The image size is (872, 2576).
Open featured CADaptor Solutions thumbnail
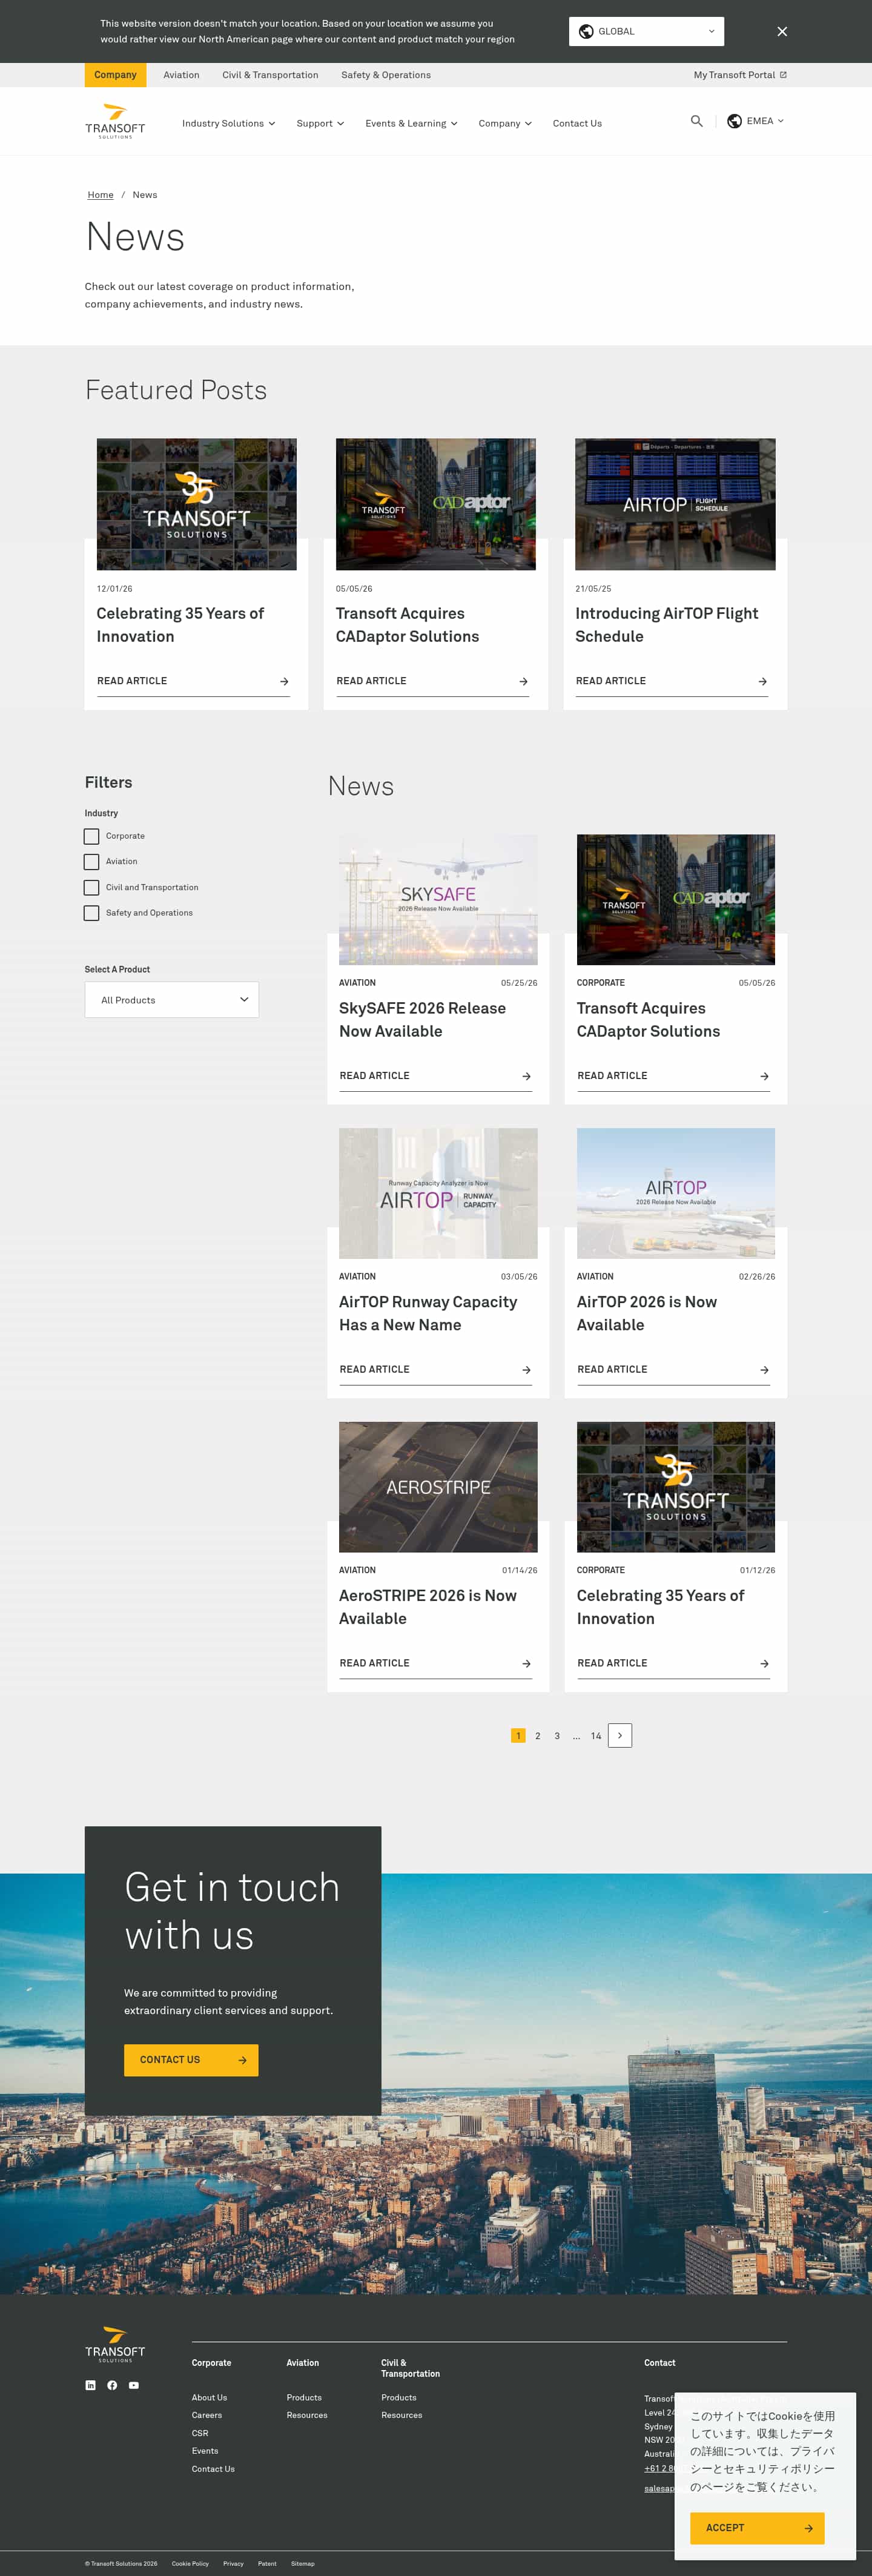pos(435,504)
